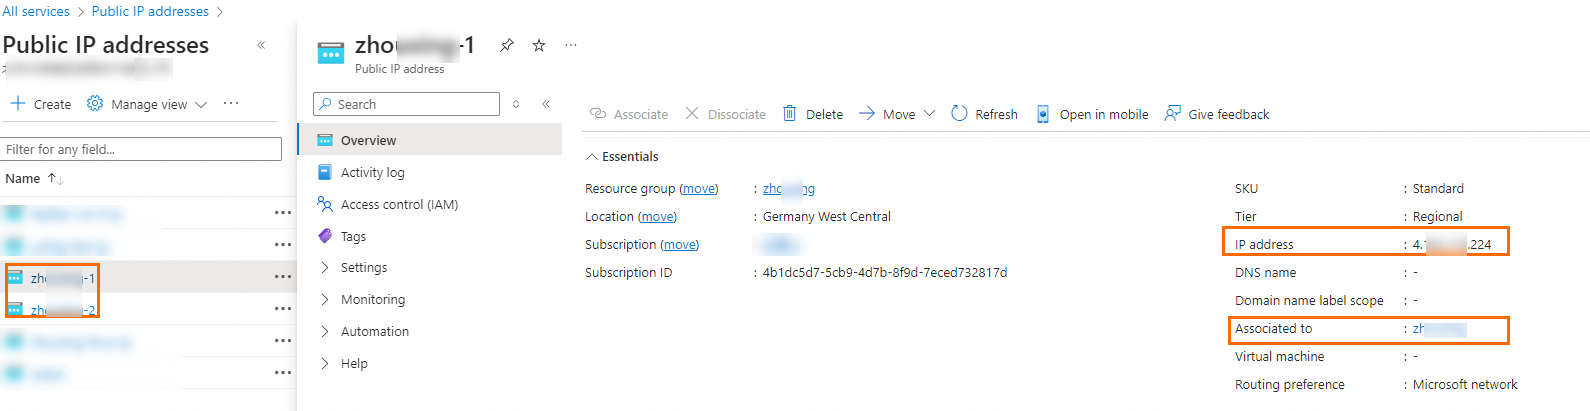Viewport: 1590px width, 411px height.
Task: Click the Create plus icon
Action: 18,104
